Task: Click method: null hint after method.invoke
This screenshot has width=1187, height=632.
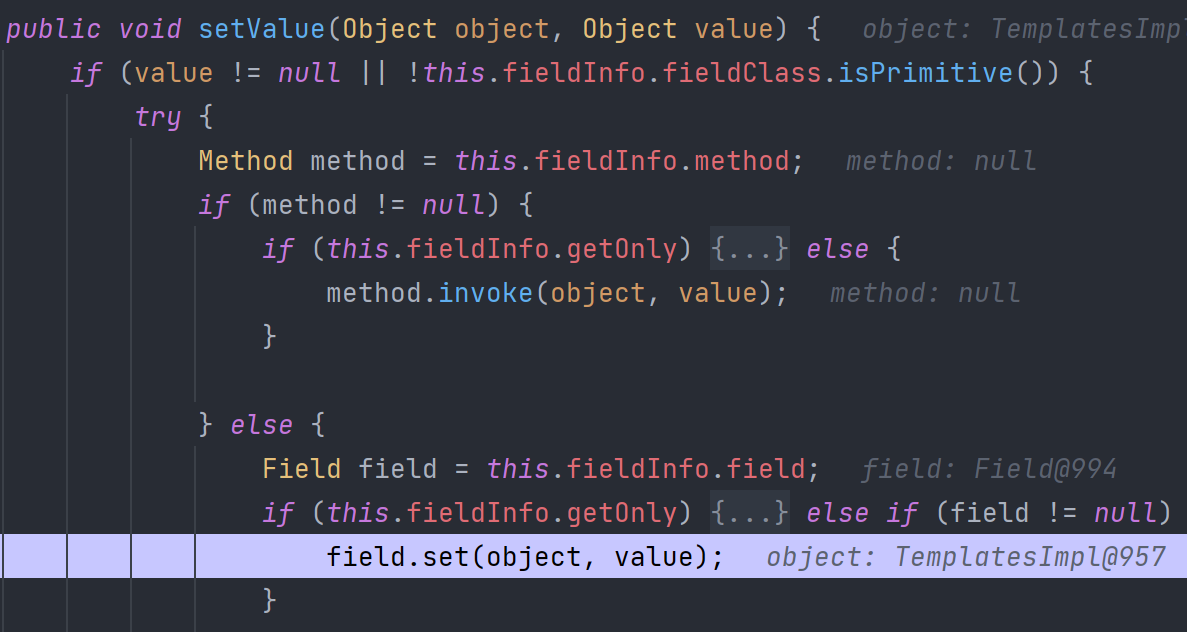Action: coord(925,293)
